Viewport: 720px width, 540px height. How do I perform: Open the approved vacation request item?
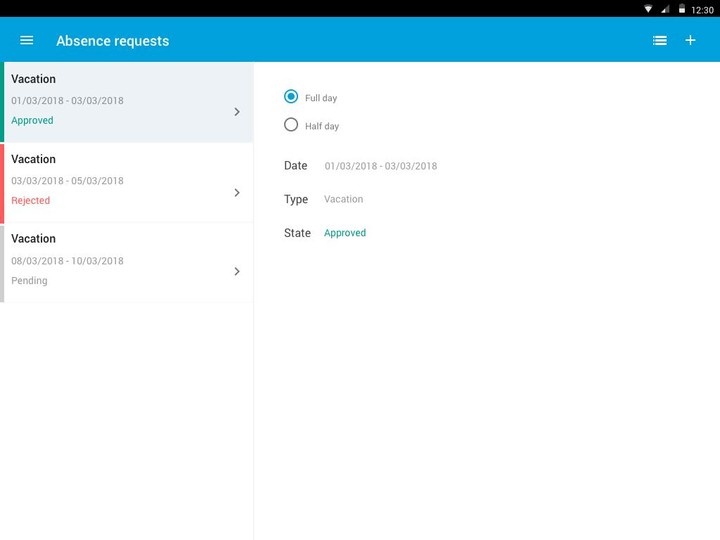click(x=120, y=100)
